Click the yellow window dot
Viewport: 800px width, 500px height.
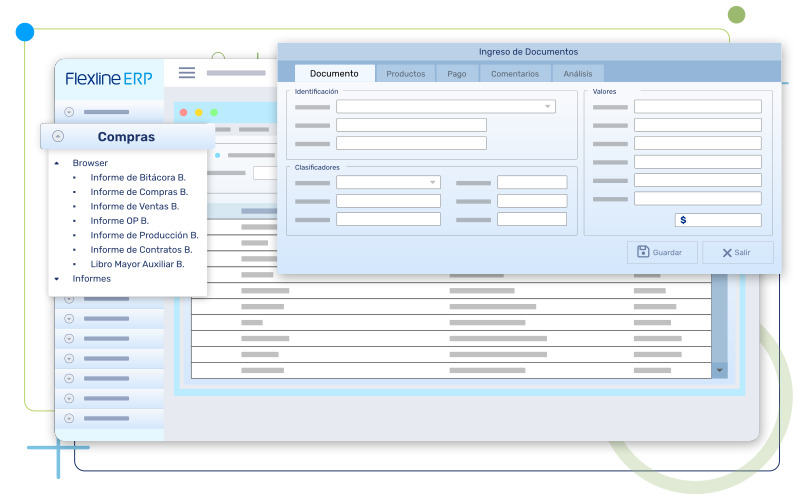pyautogui.click(x=198, y=113)
